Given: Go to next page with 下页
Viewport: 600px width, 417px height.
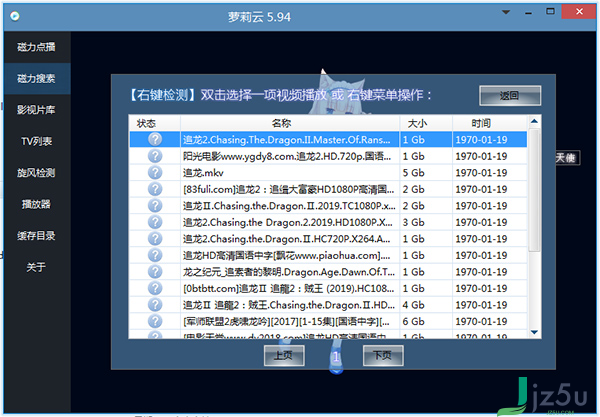Looking at the screenshot, I should tap(383, 355).
